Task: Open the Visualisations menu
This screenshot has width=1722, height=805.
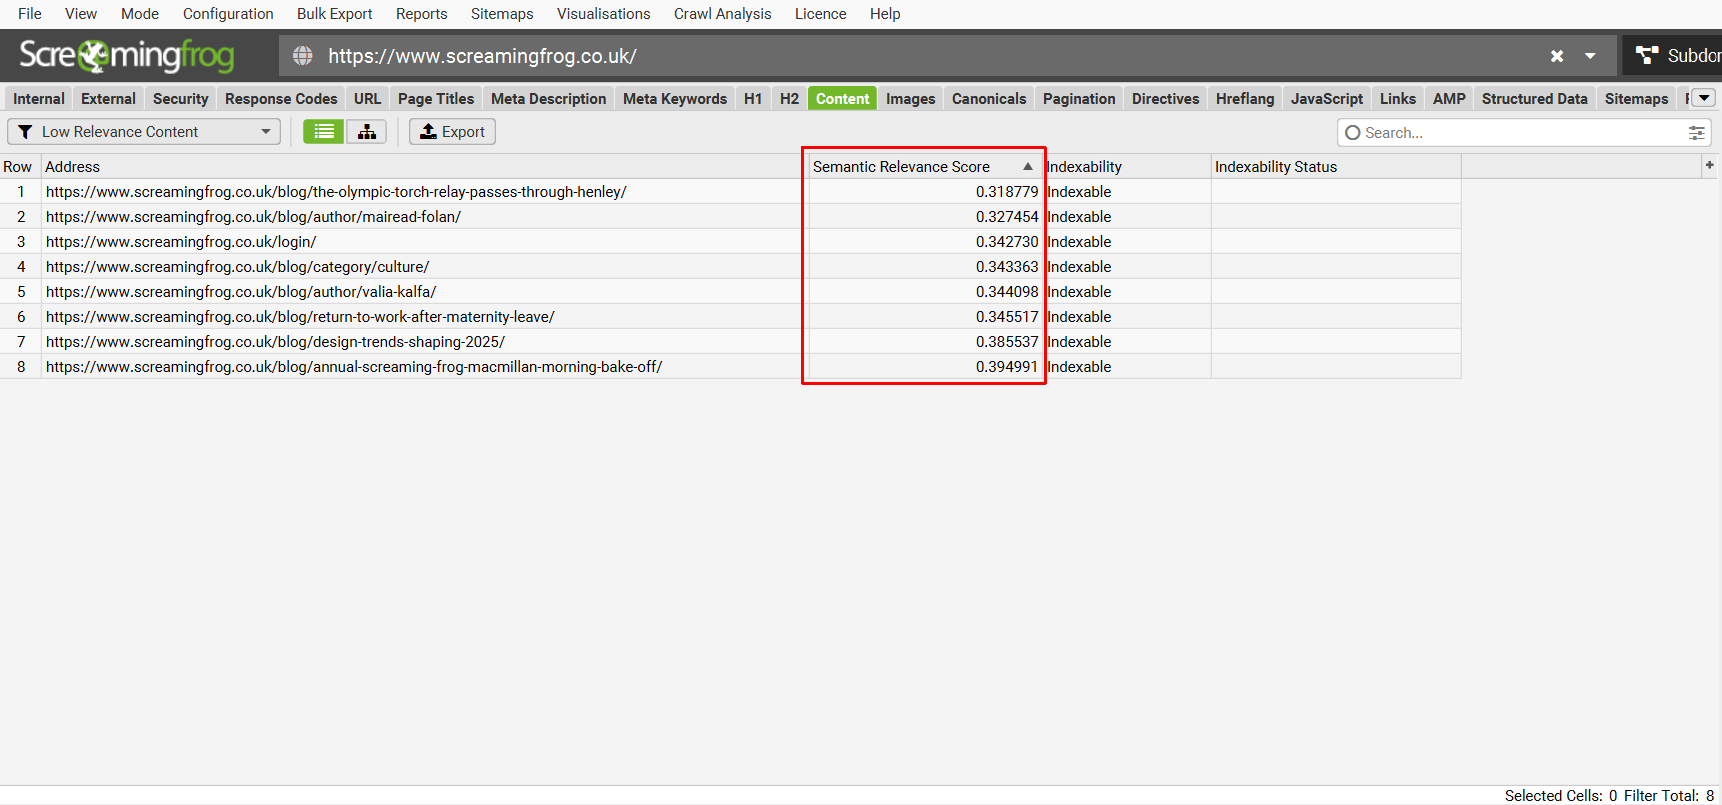Action: (603, 14)
